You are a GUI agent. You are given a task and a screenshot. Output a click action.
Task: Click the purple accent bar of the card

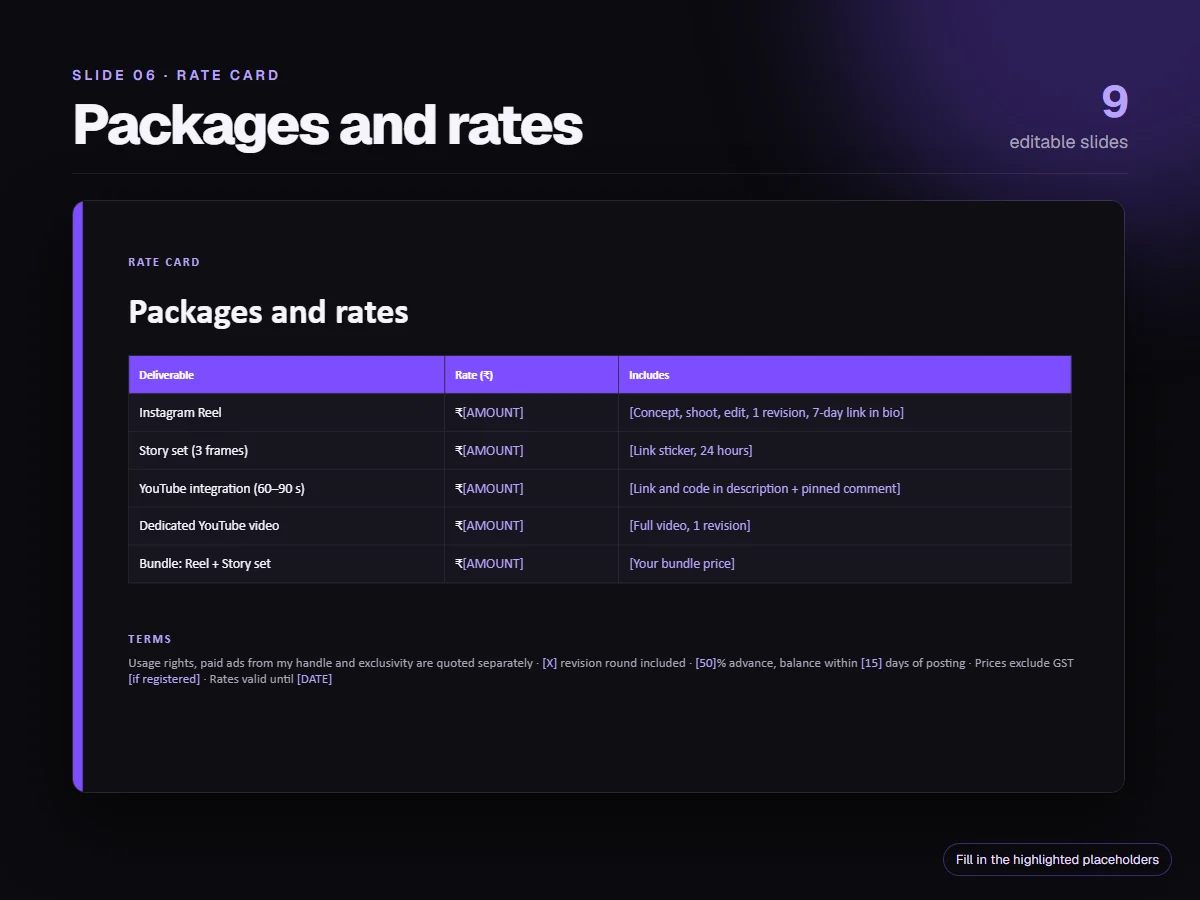coord(78,497)
